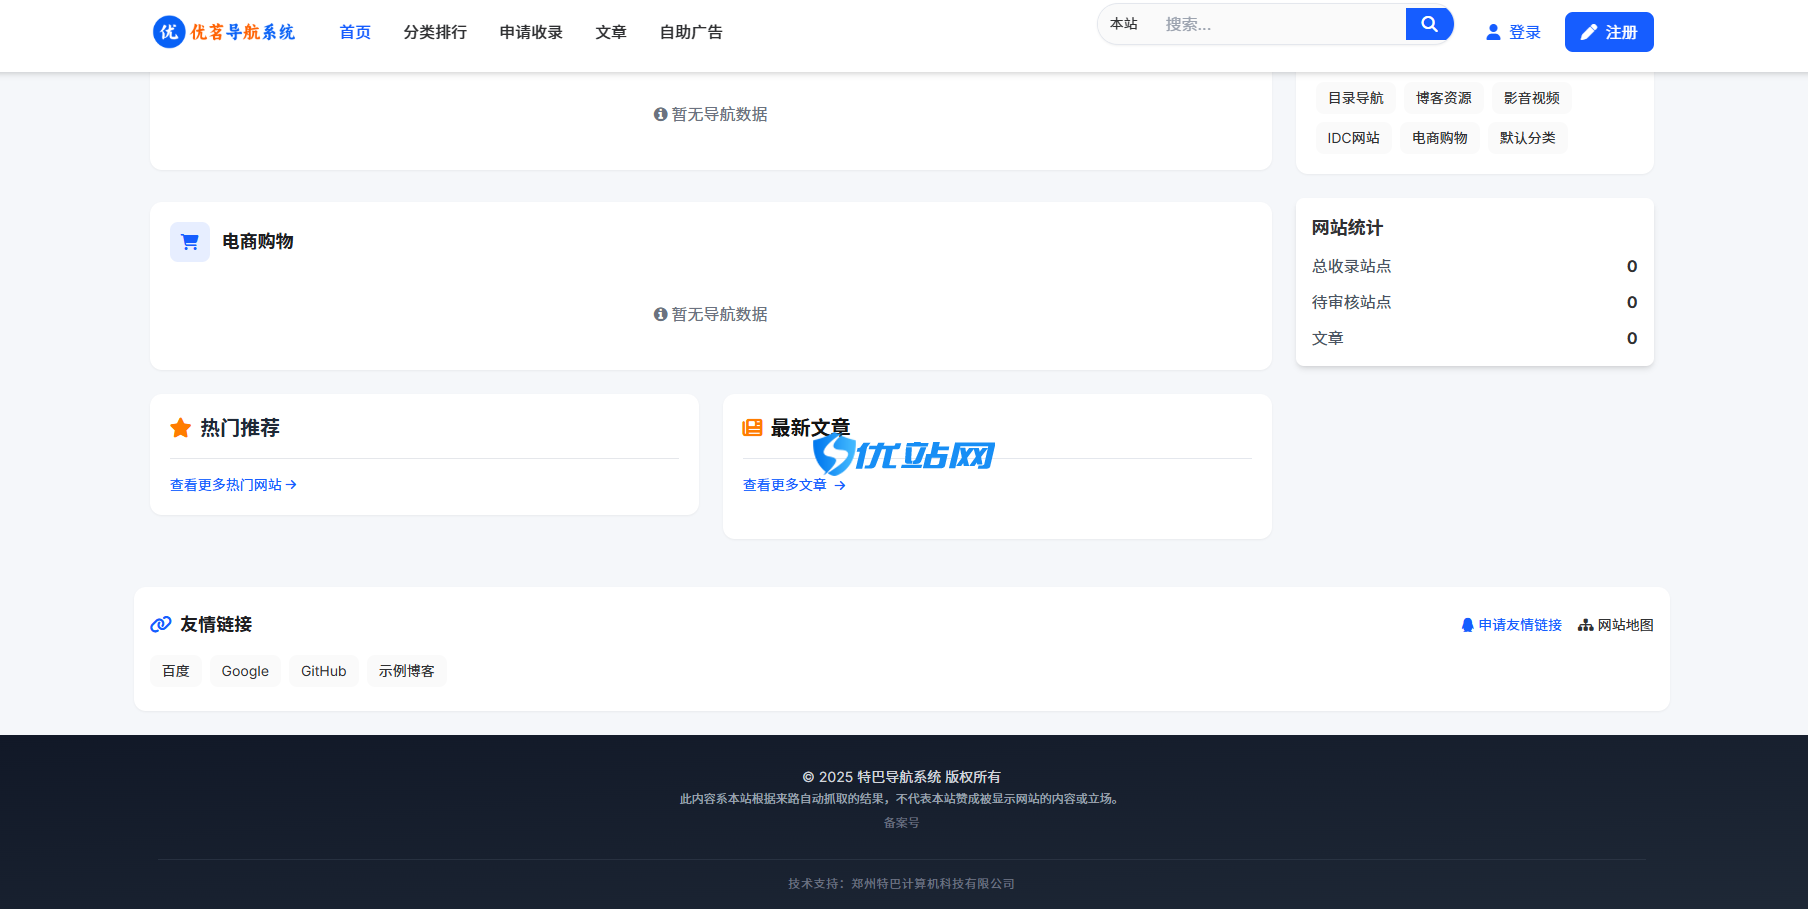Click the 优客导航系统 logo icon
Screen dimensions: 1808x909
[169, 31]
